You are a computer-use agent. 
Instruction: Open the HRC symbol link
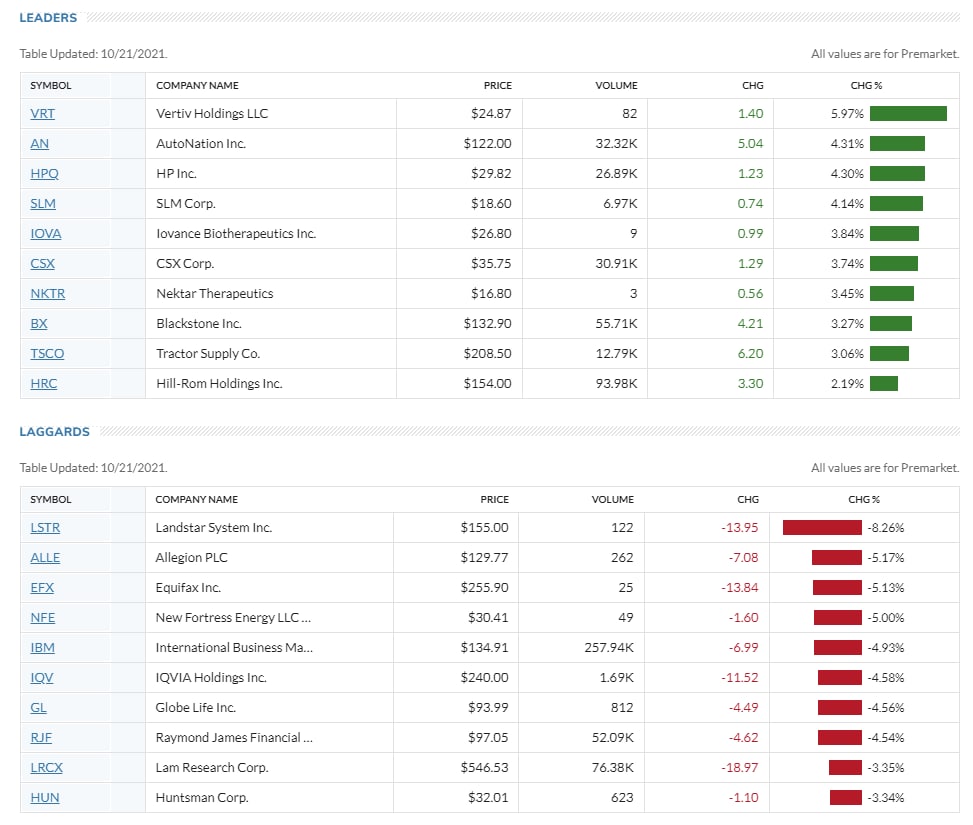coord(43,384)
